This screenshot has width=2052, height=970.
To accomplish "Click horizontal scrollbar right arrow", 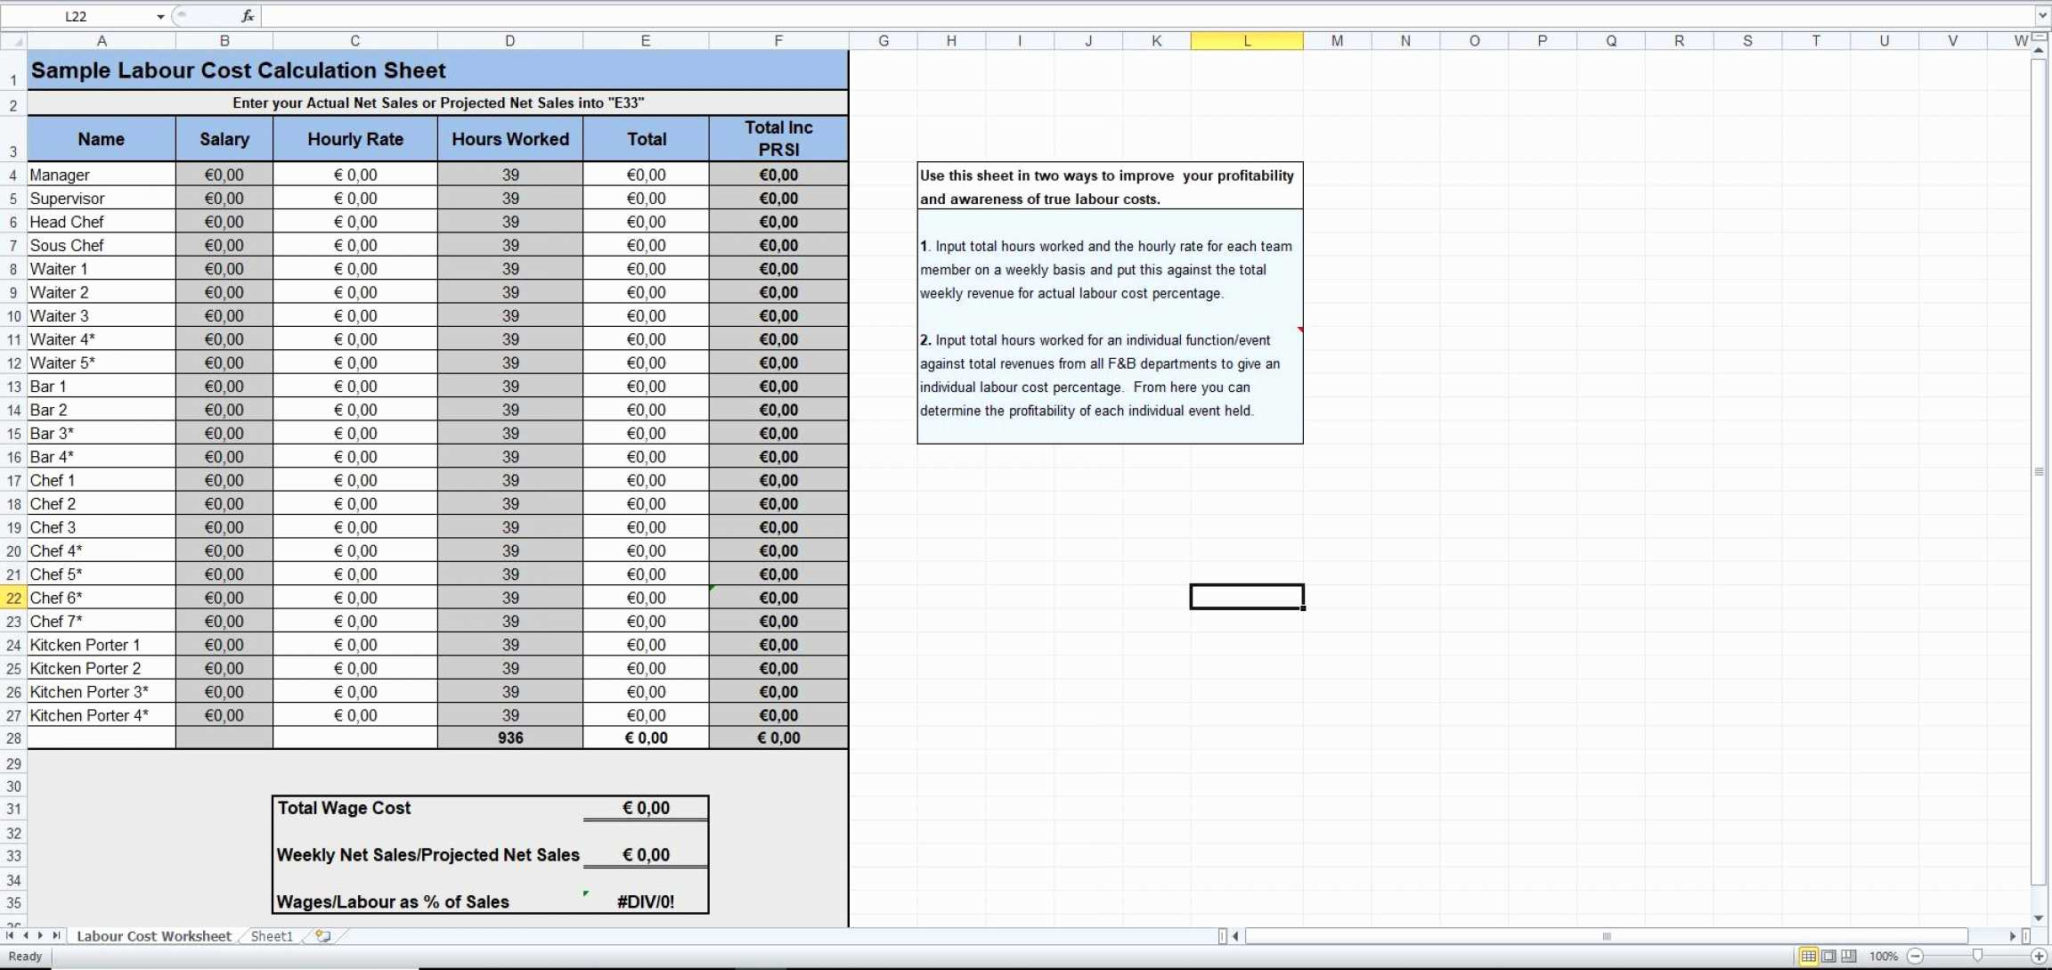I will [2012, 936].
